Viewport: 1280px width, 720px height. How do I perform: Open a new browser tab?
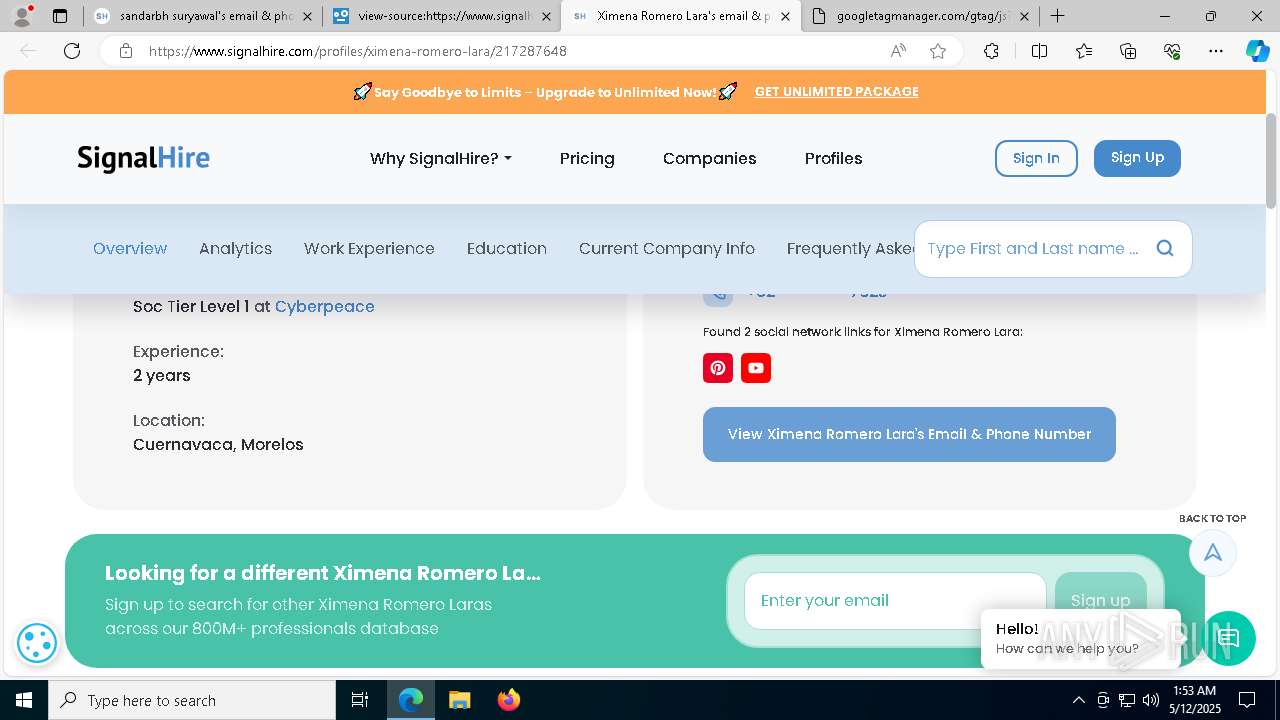pyautogui.click(x=1057, y=16)
